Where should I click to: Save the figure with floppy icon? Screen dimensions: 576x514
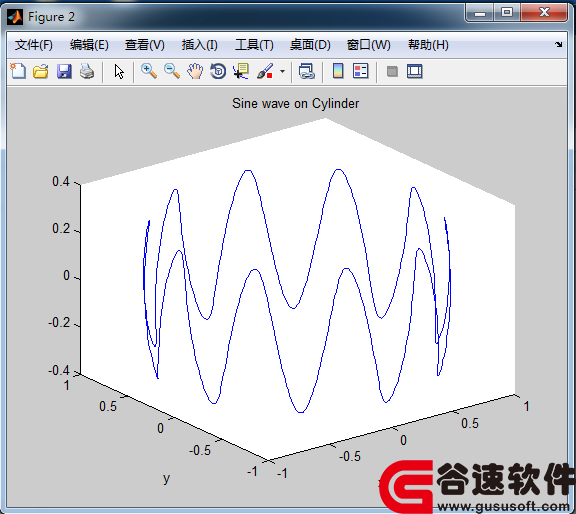click(x=64, y=71)
